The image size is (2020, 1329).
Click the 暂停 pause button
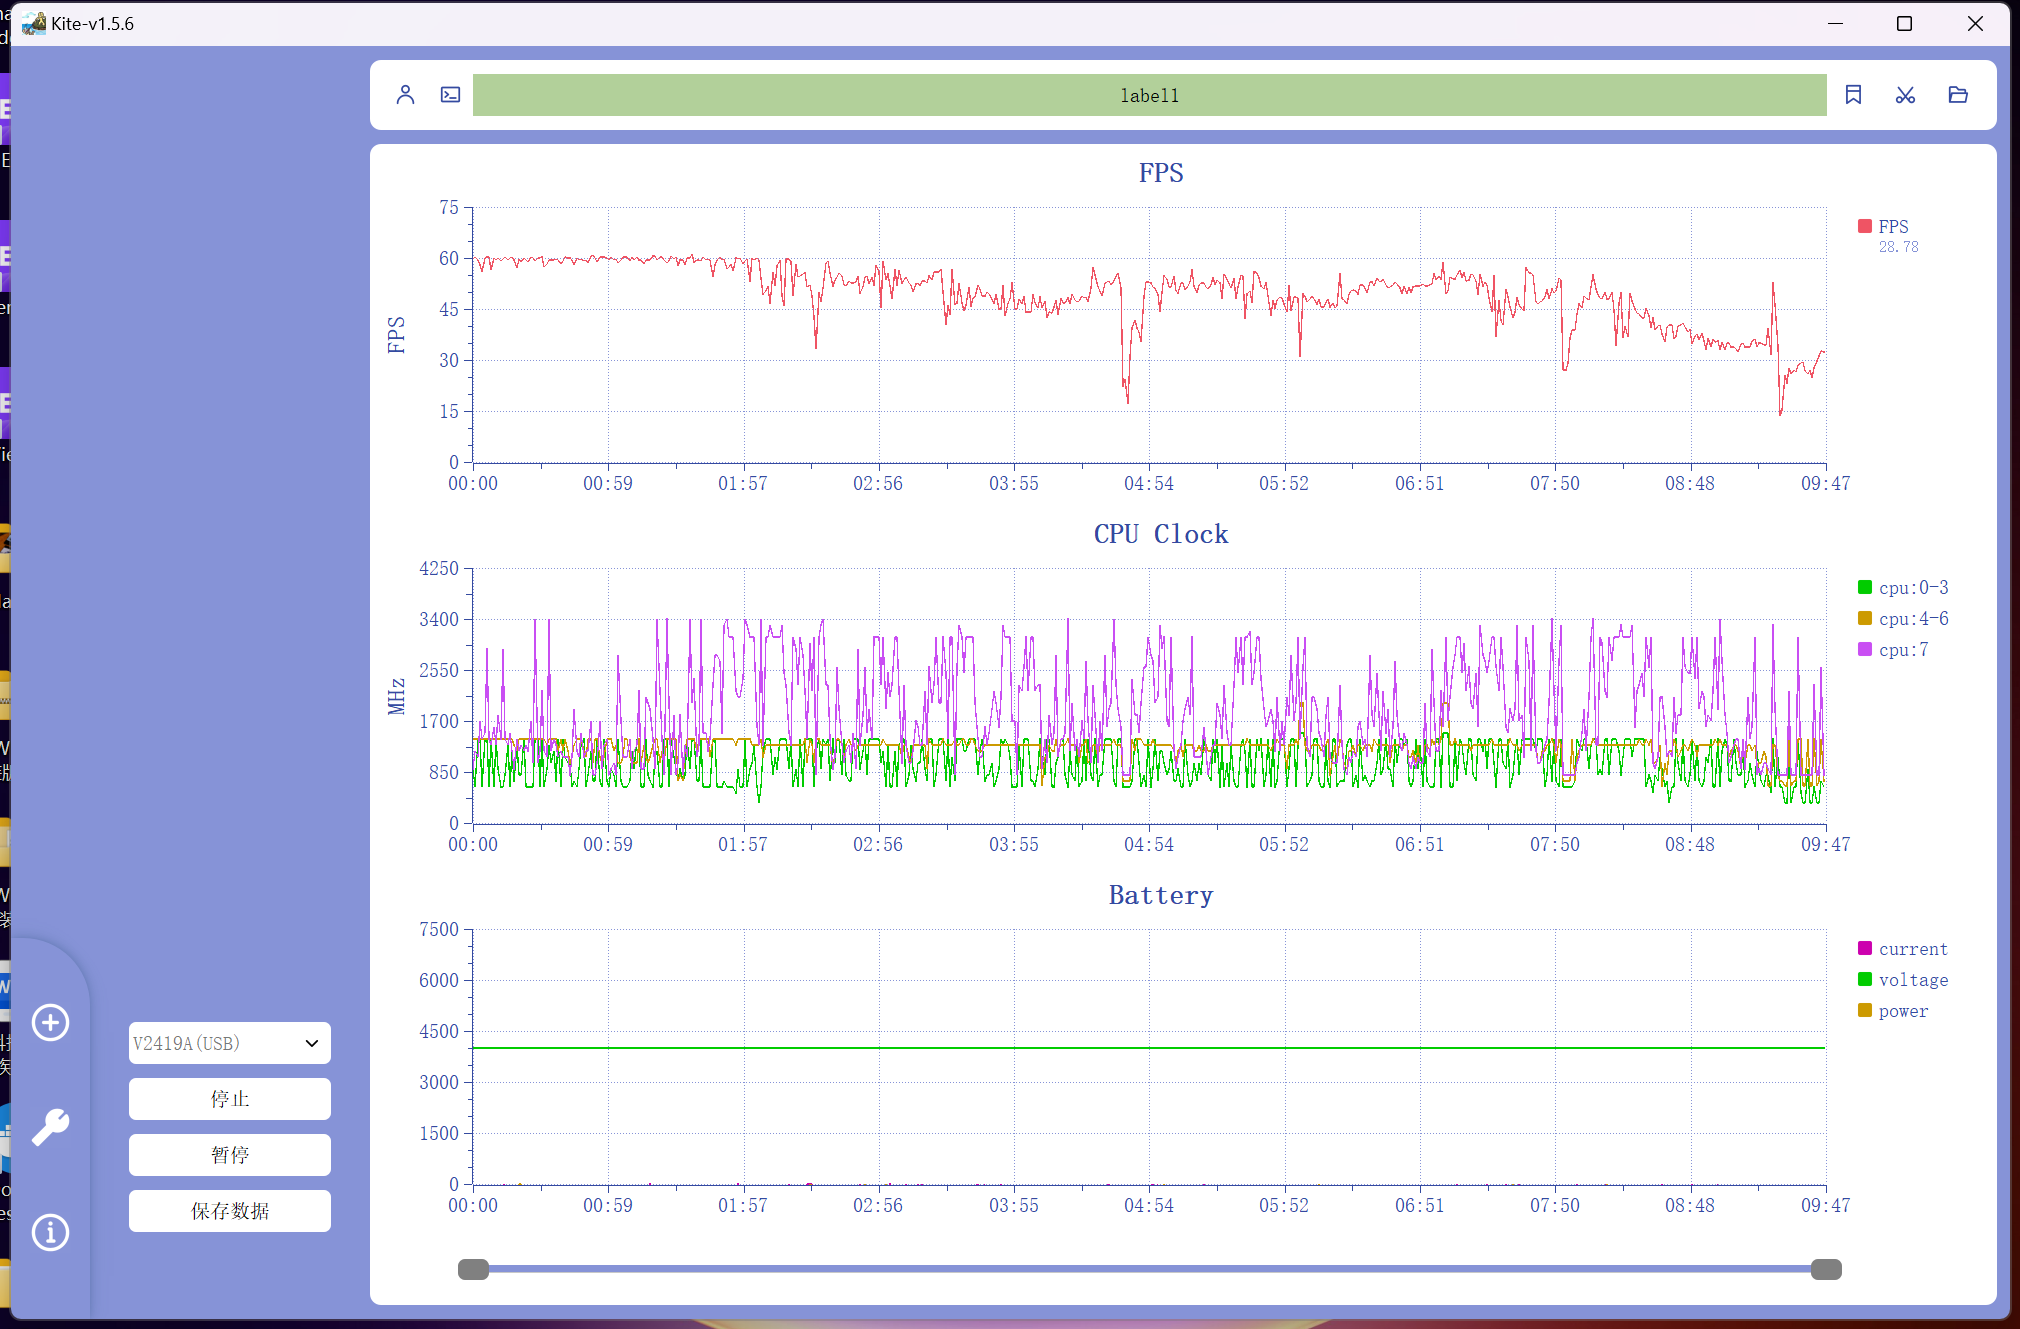[x=229, y=1155]
